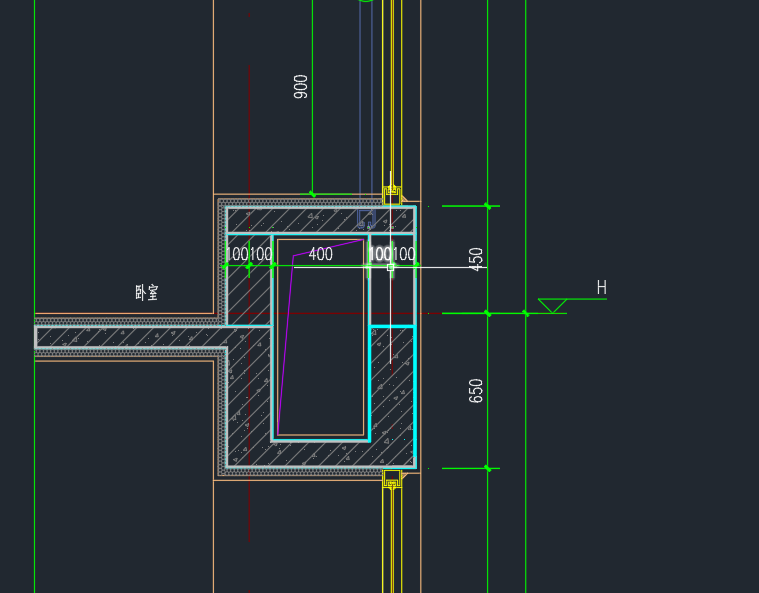
Task: Click the elevation triangle symbol
Action: point(552,305)
